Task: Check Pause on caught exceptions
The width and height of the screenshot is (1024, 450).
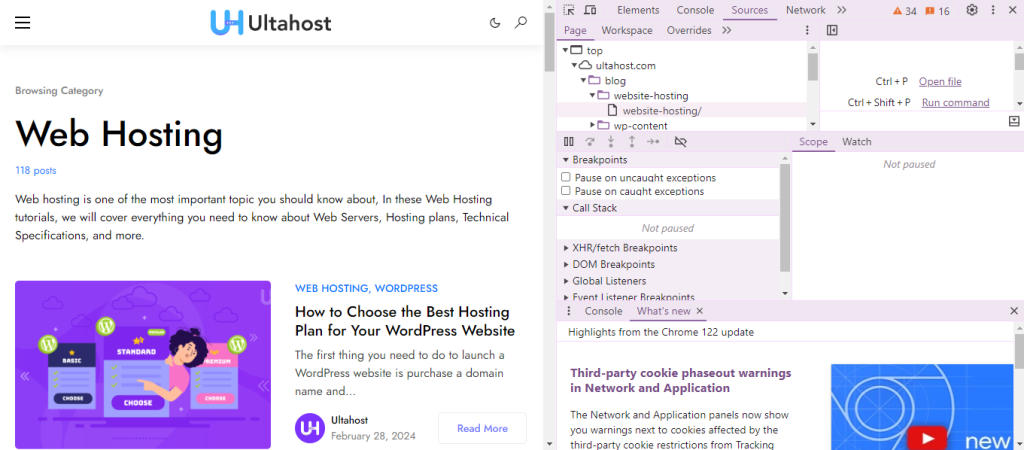Action: (566, 191)
